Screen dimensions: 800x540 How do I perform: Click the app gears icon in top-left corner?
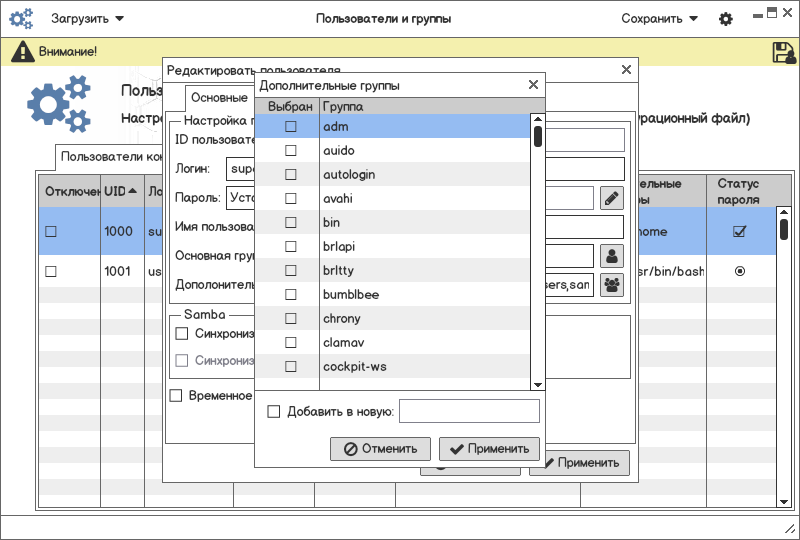pyautogui.click(x=21, y=19)
